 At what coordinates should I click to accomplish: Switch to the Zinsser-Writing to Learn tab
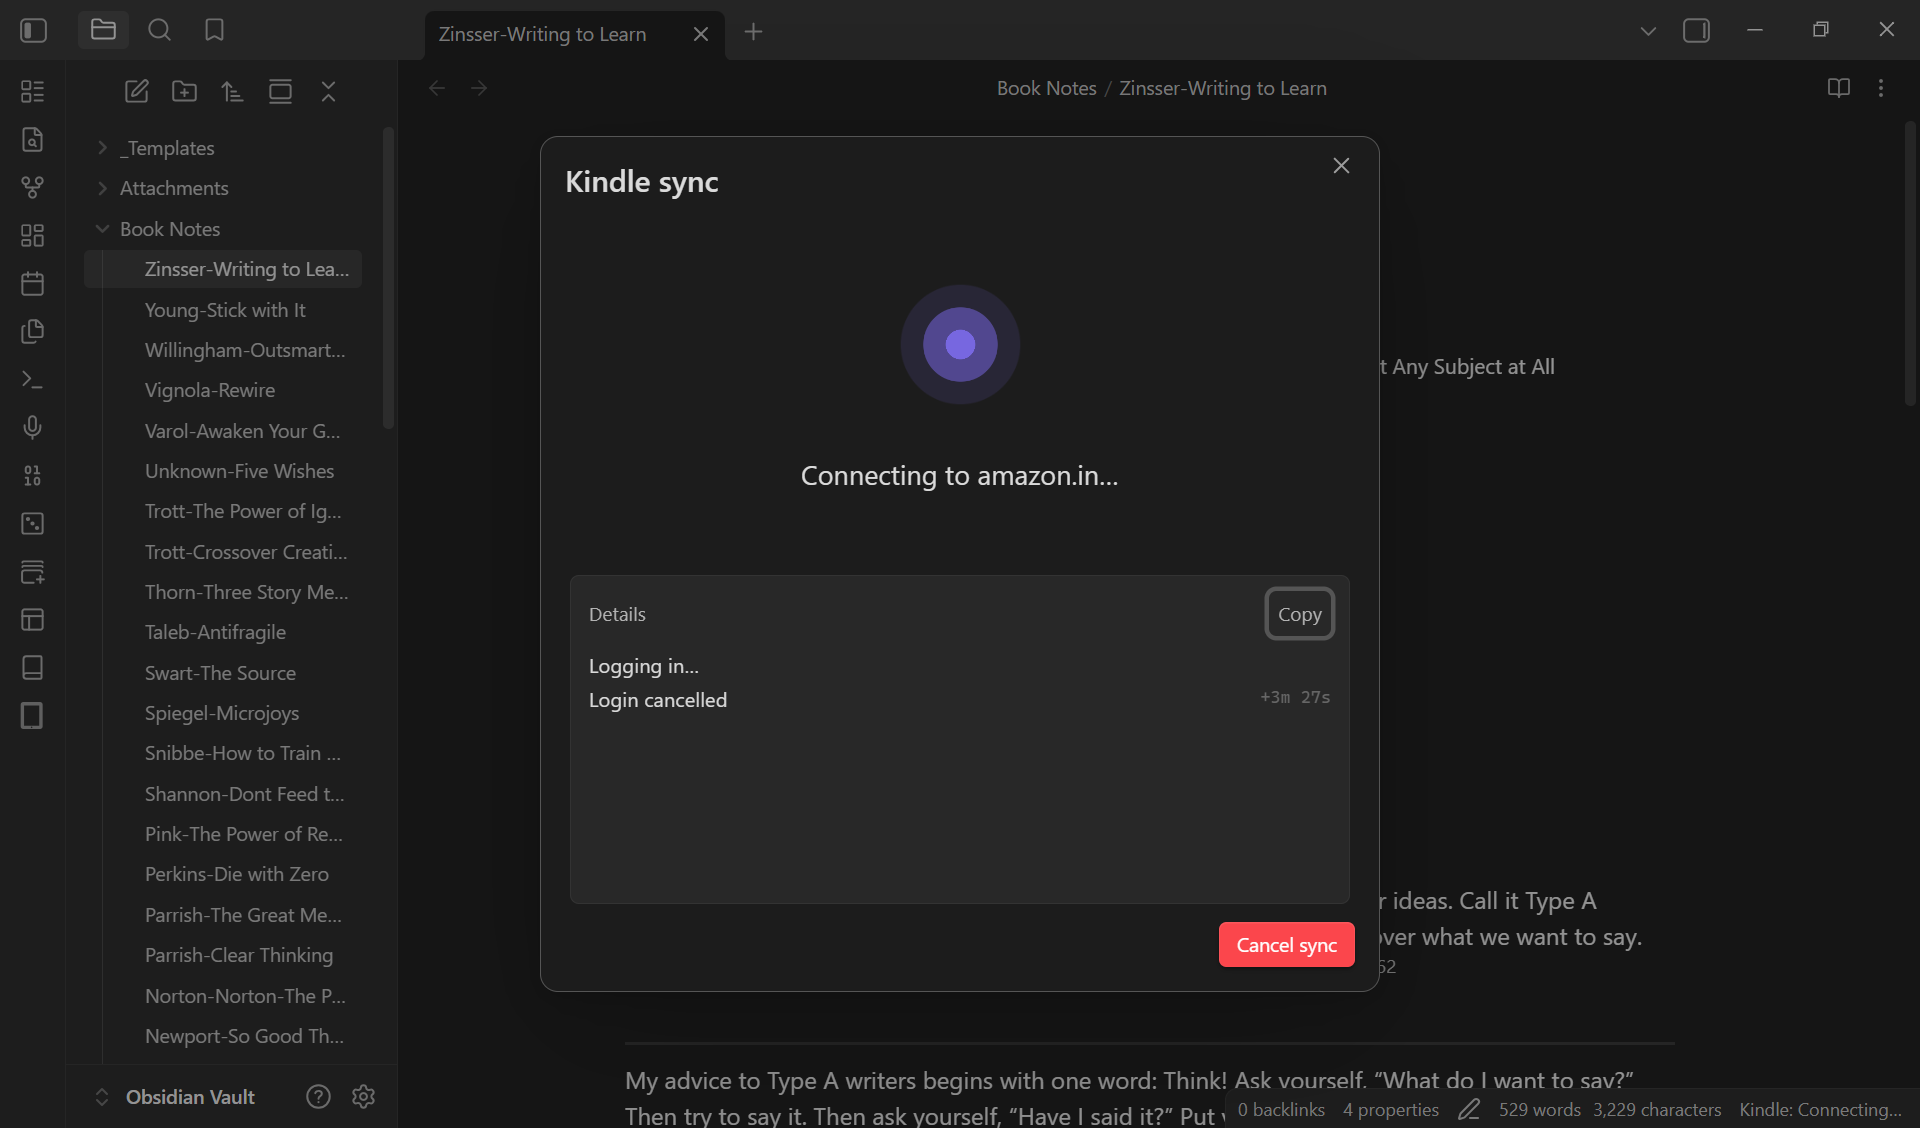click(x=543, y=34)
